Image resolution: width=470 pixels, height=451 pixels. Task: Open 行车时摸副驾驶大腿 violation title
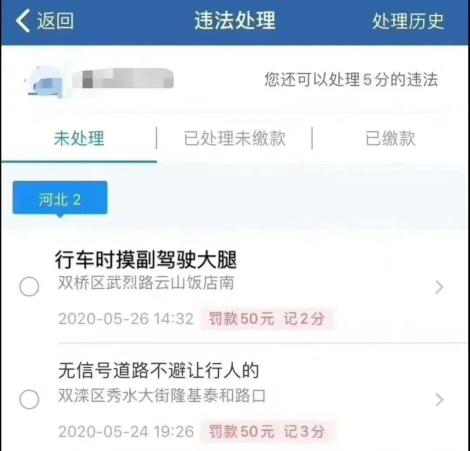pos(146,259)
